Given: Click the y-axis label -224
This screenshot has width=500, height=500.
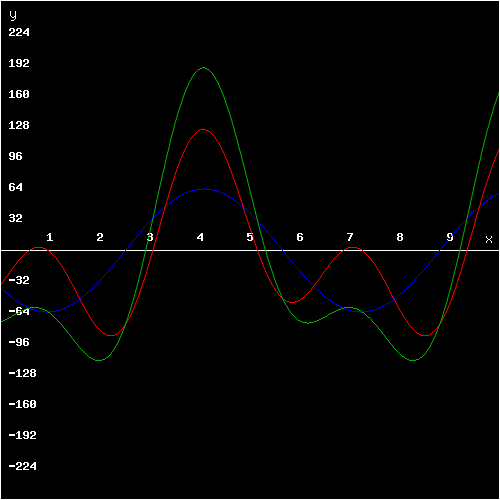Looking at the screenshot, I should tap(22, 466).
